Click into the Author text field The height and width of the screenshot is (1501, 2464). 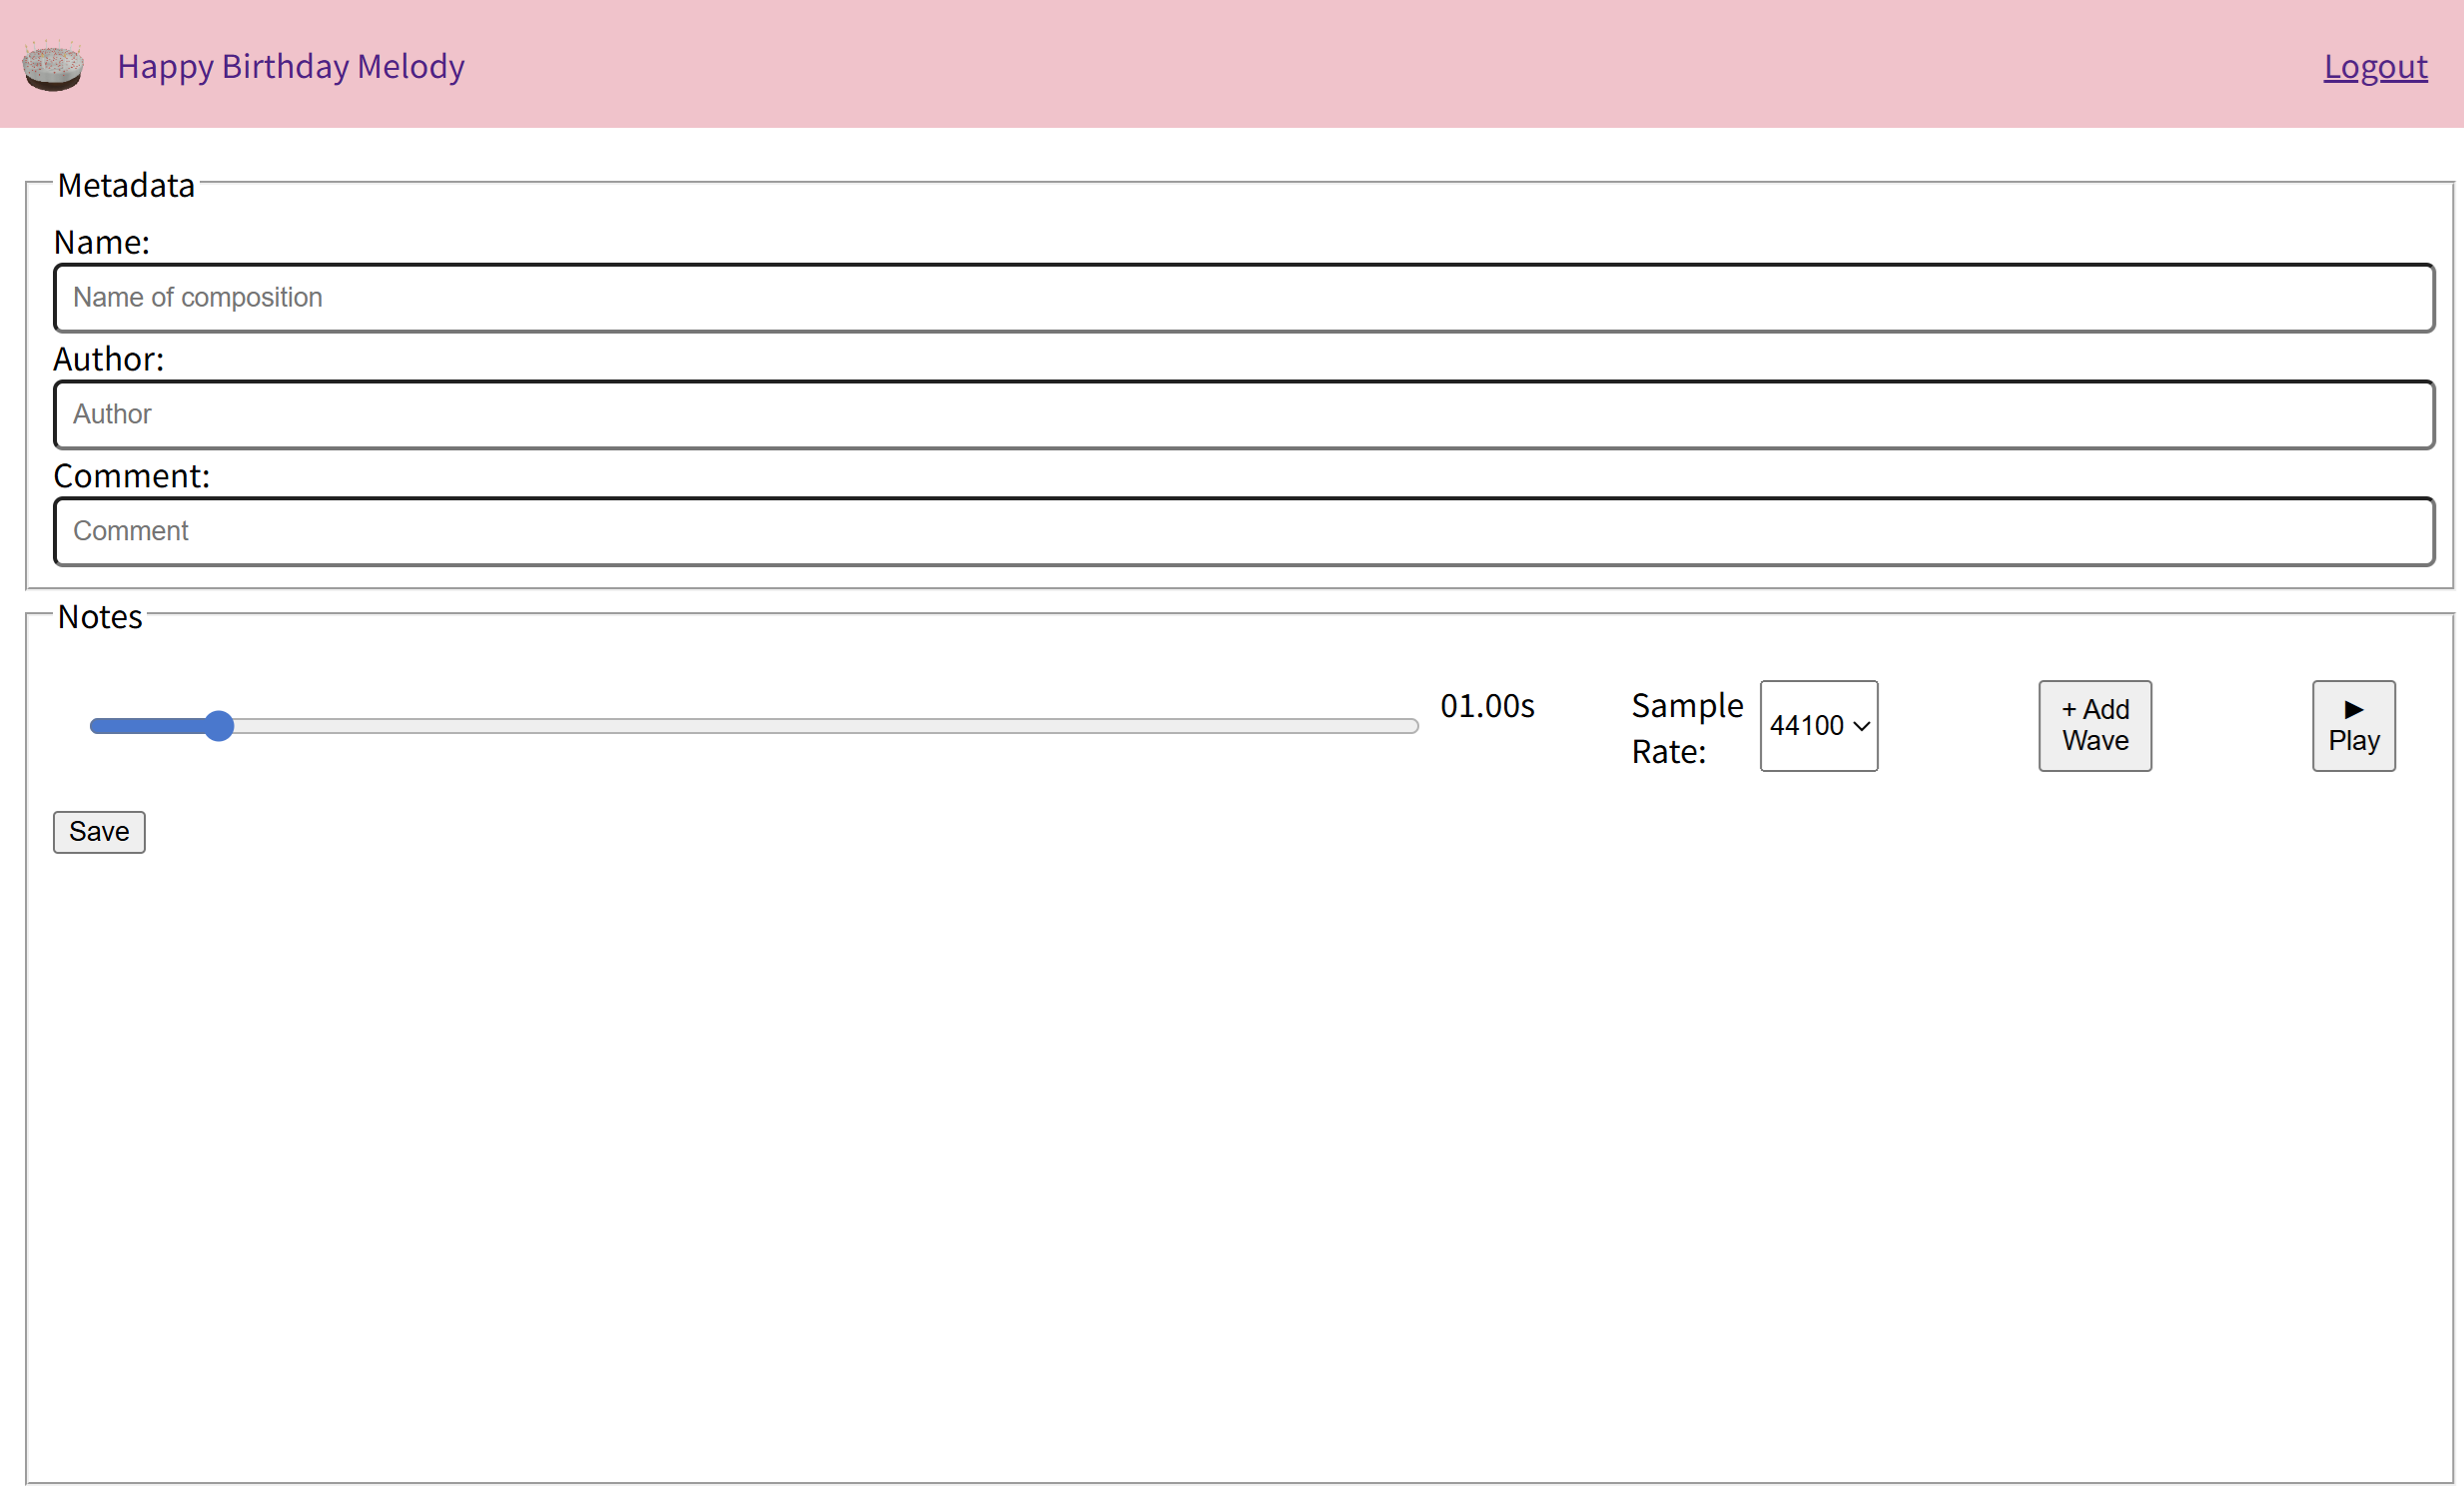point(1243,415)
